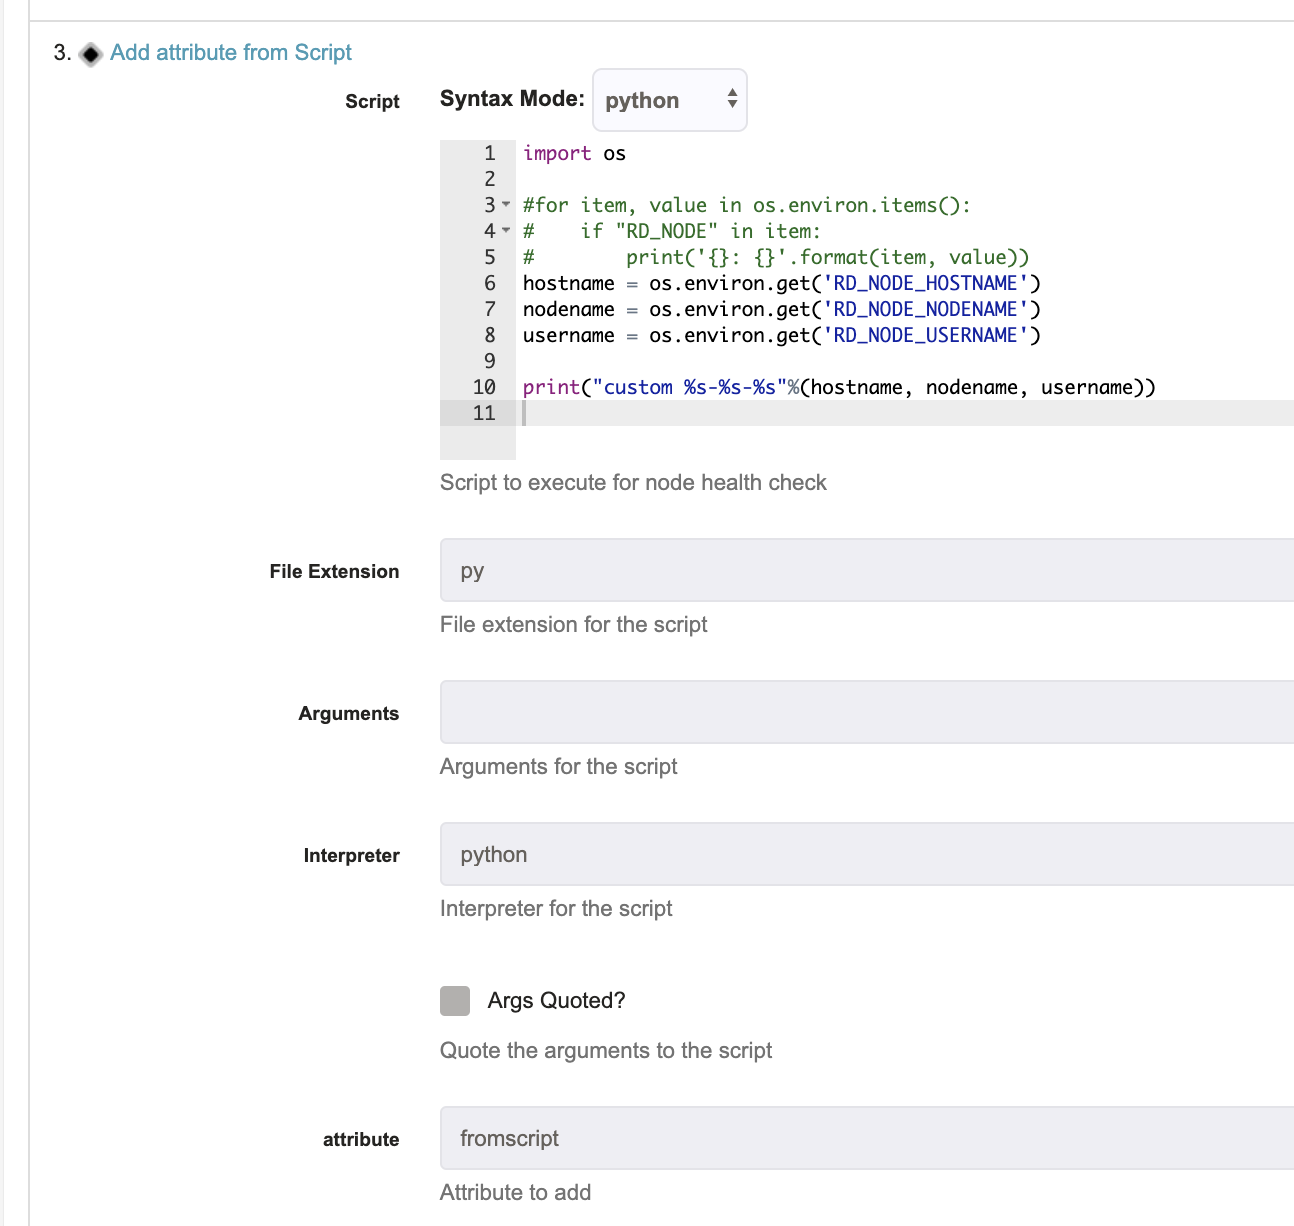Click the 'Syntax Mode:' label
Image resolution: width=1294 pixels, height=1226 pixels.
point(512,98)
